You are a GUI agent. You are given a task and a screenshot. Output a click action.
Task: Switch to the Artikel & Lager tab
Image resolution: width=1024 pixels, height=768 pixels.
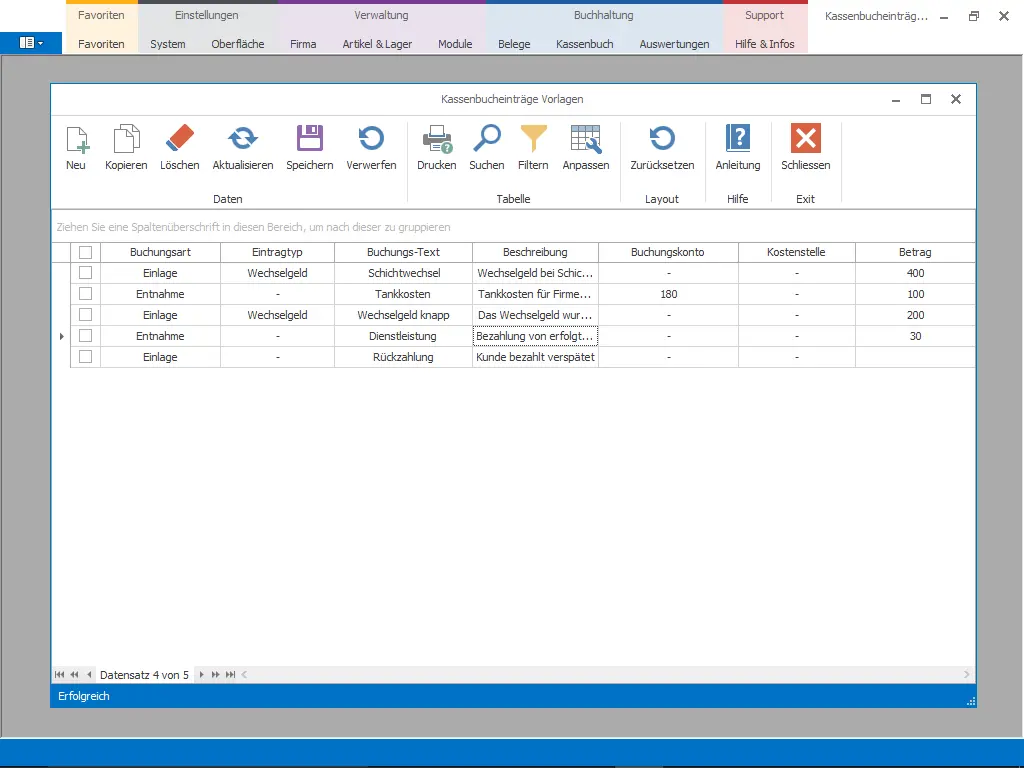pos(377,44)
